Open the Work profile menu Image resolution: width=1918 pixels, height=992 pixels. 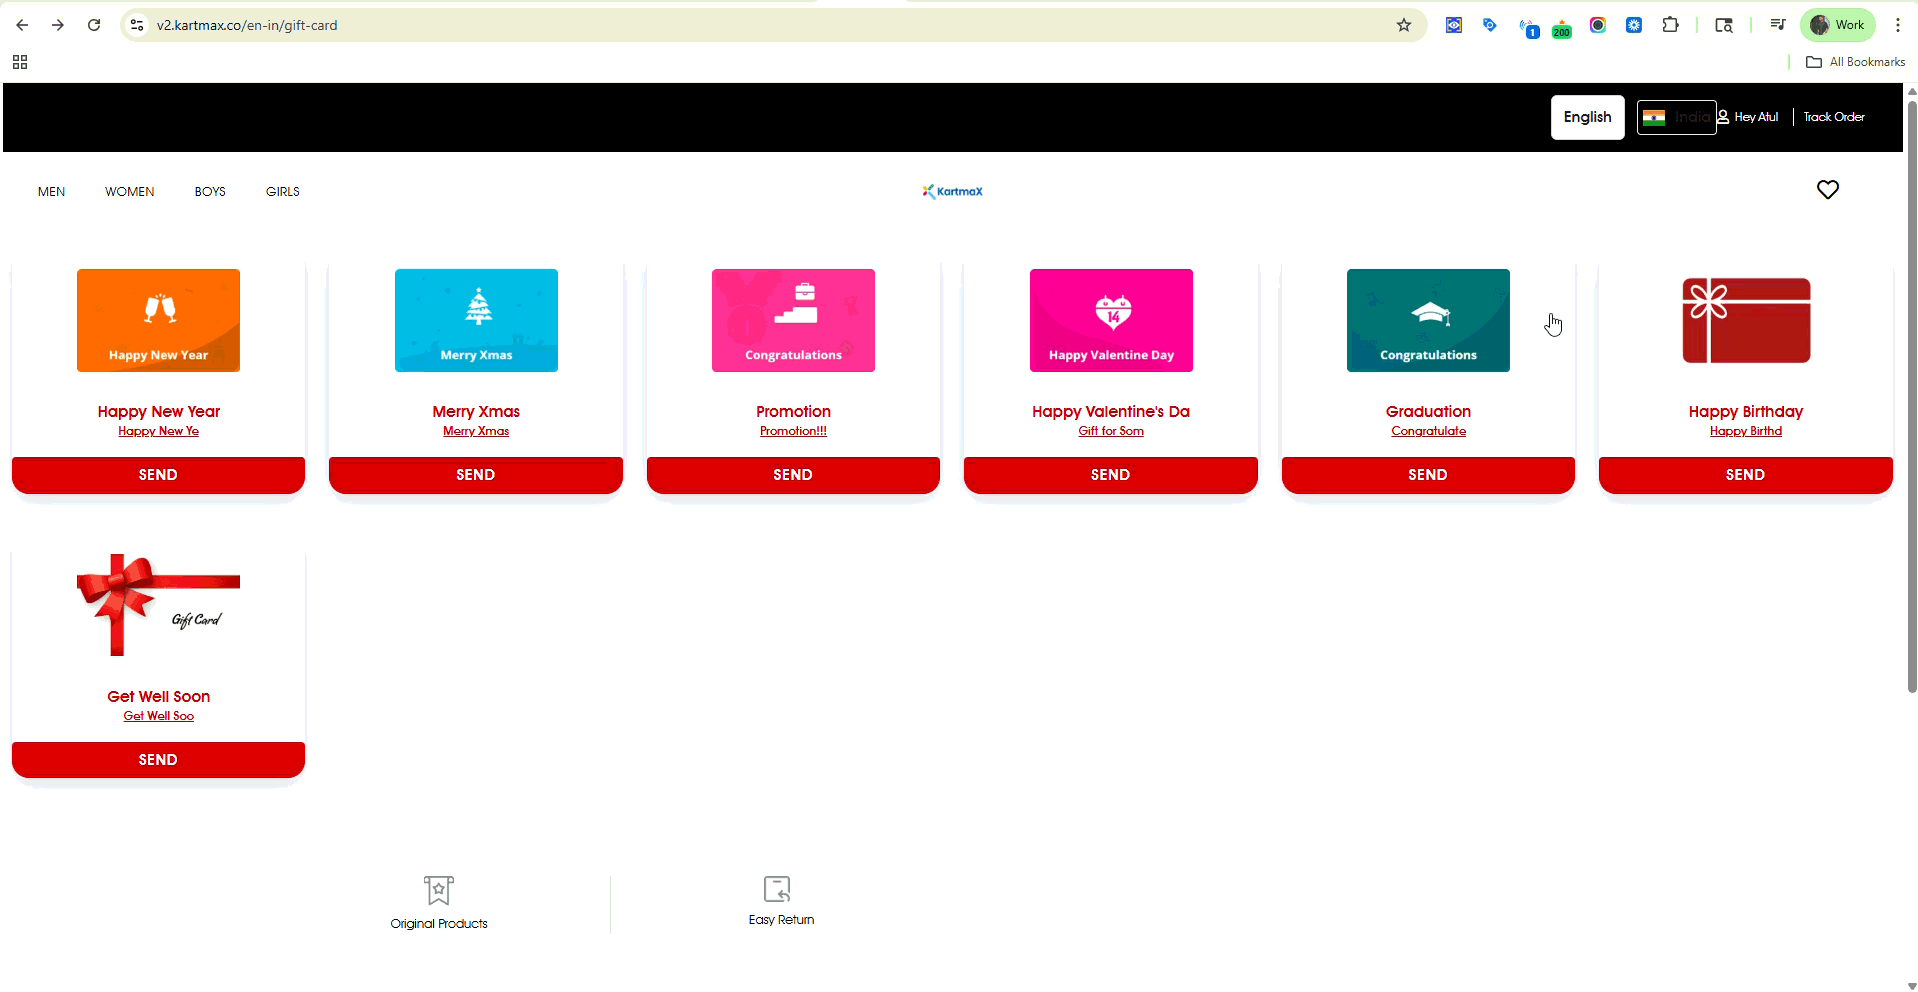(x=1837, y=25)
